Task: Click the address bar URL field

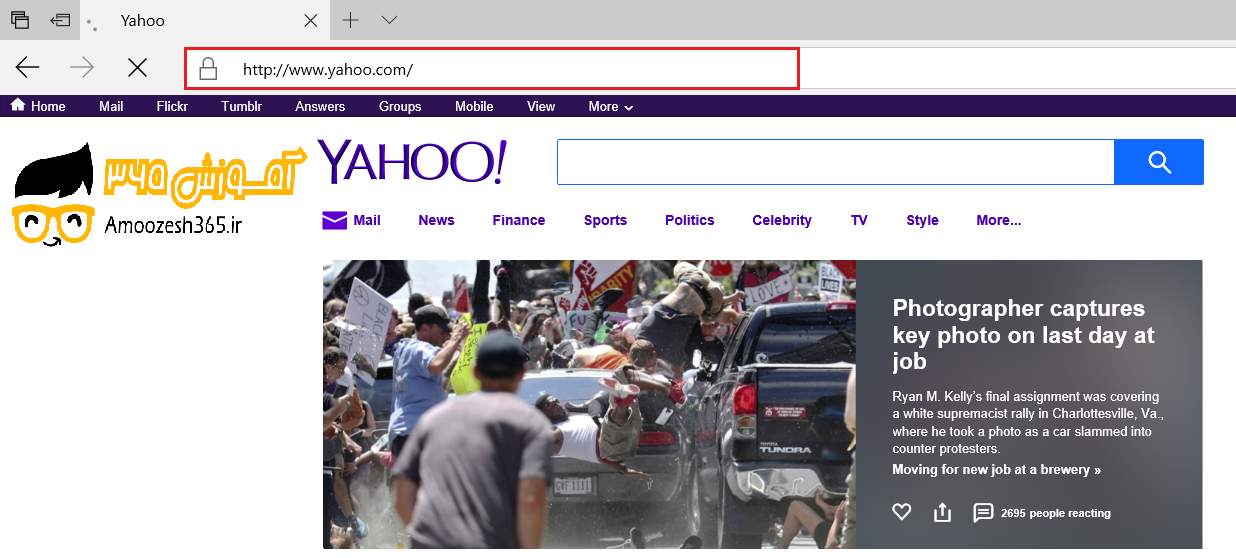Action: click(x=491, y=69)
